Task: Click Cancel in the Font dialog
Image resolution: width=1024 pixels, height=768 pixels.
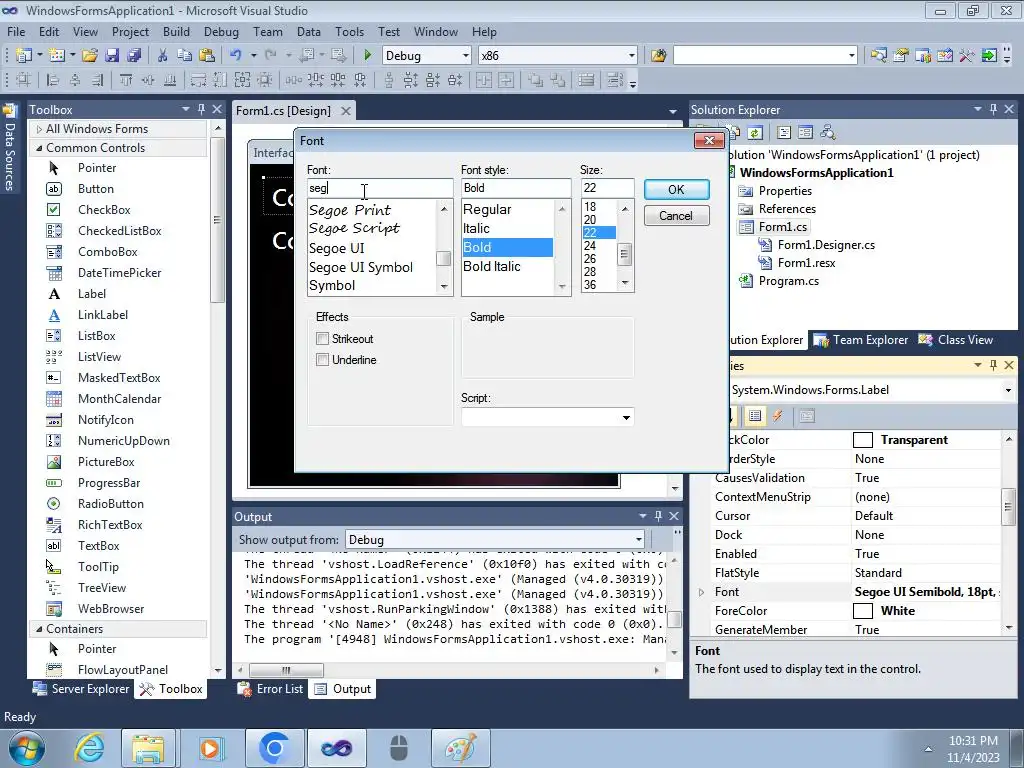Action: (x=677, y=216)
